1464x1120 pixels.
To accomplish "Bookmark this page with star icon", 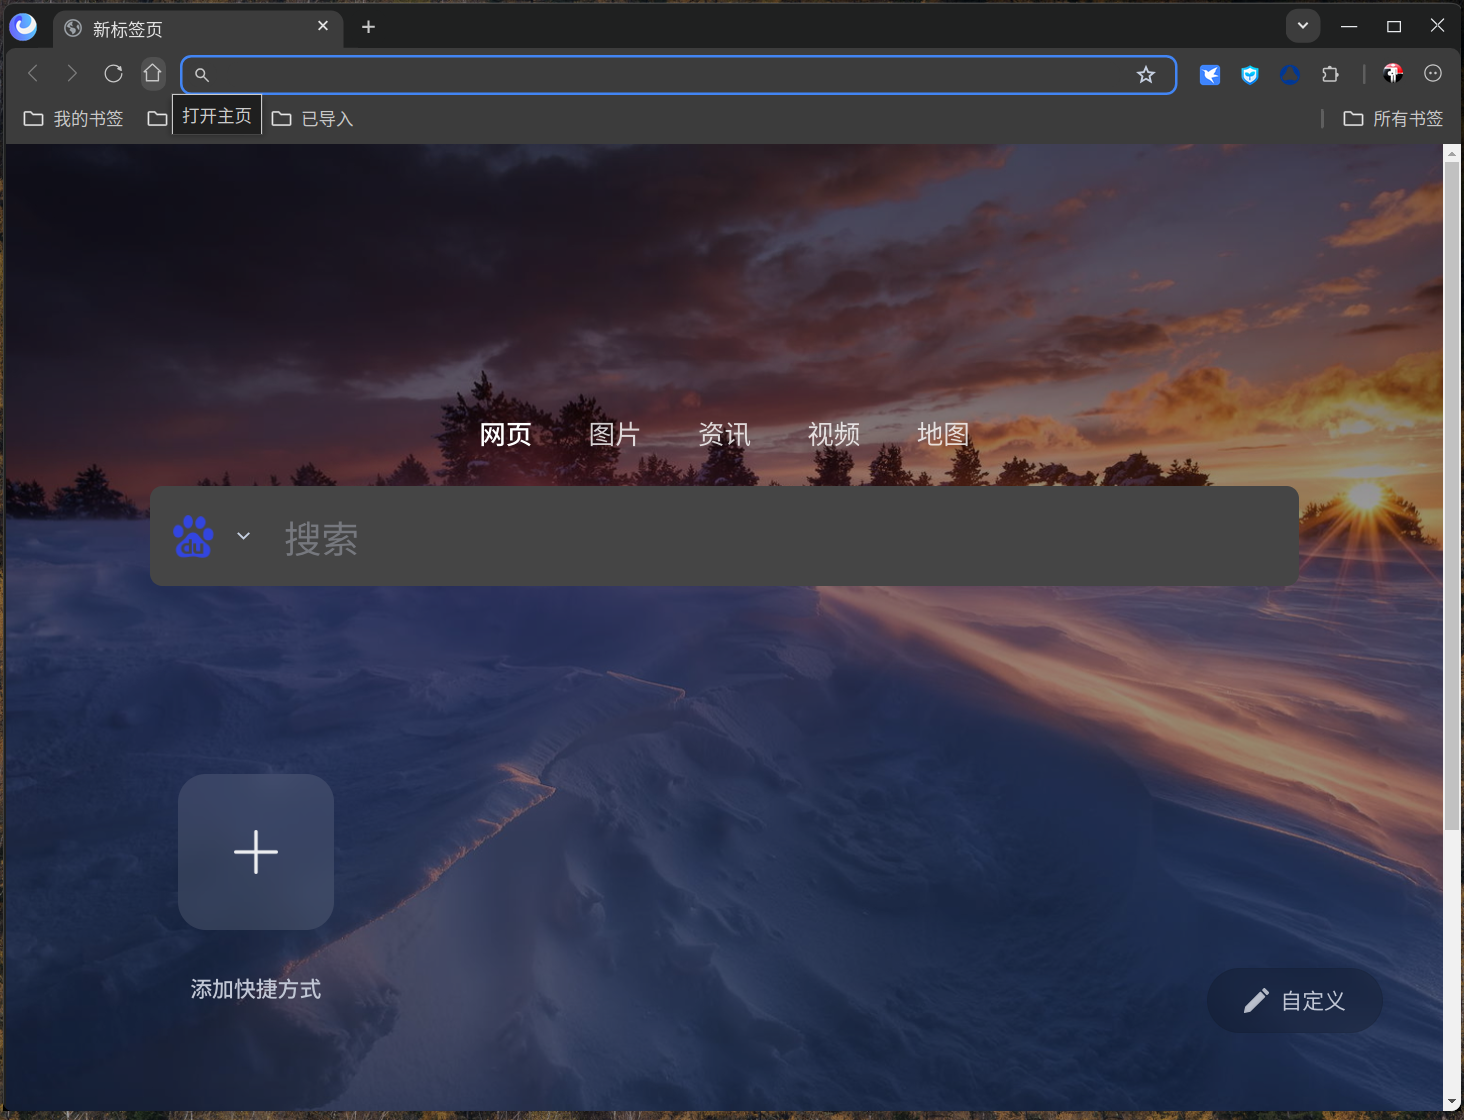I will 1146,75.
